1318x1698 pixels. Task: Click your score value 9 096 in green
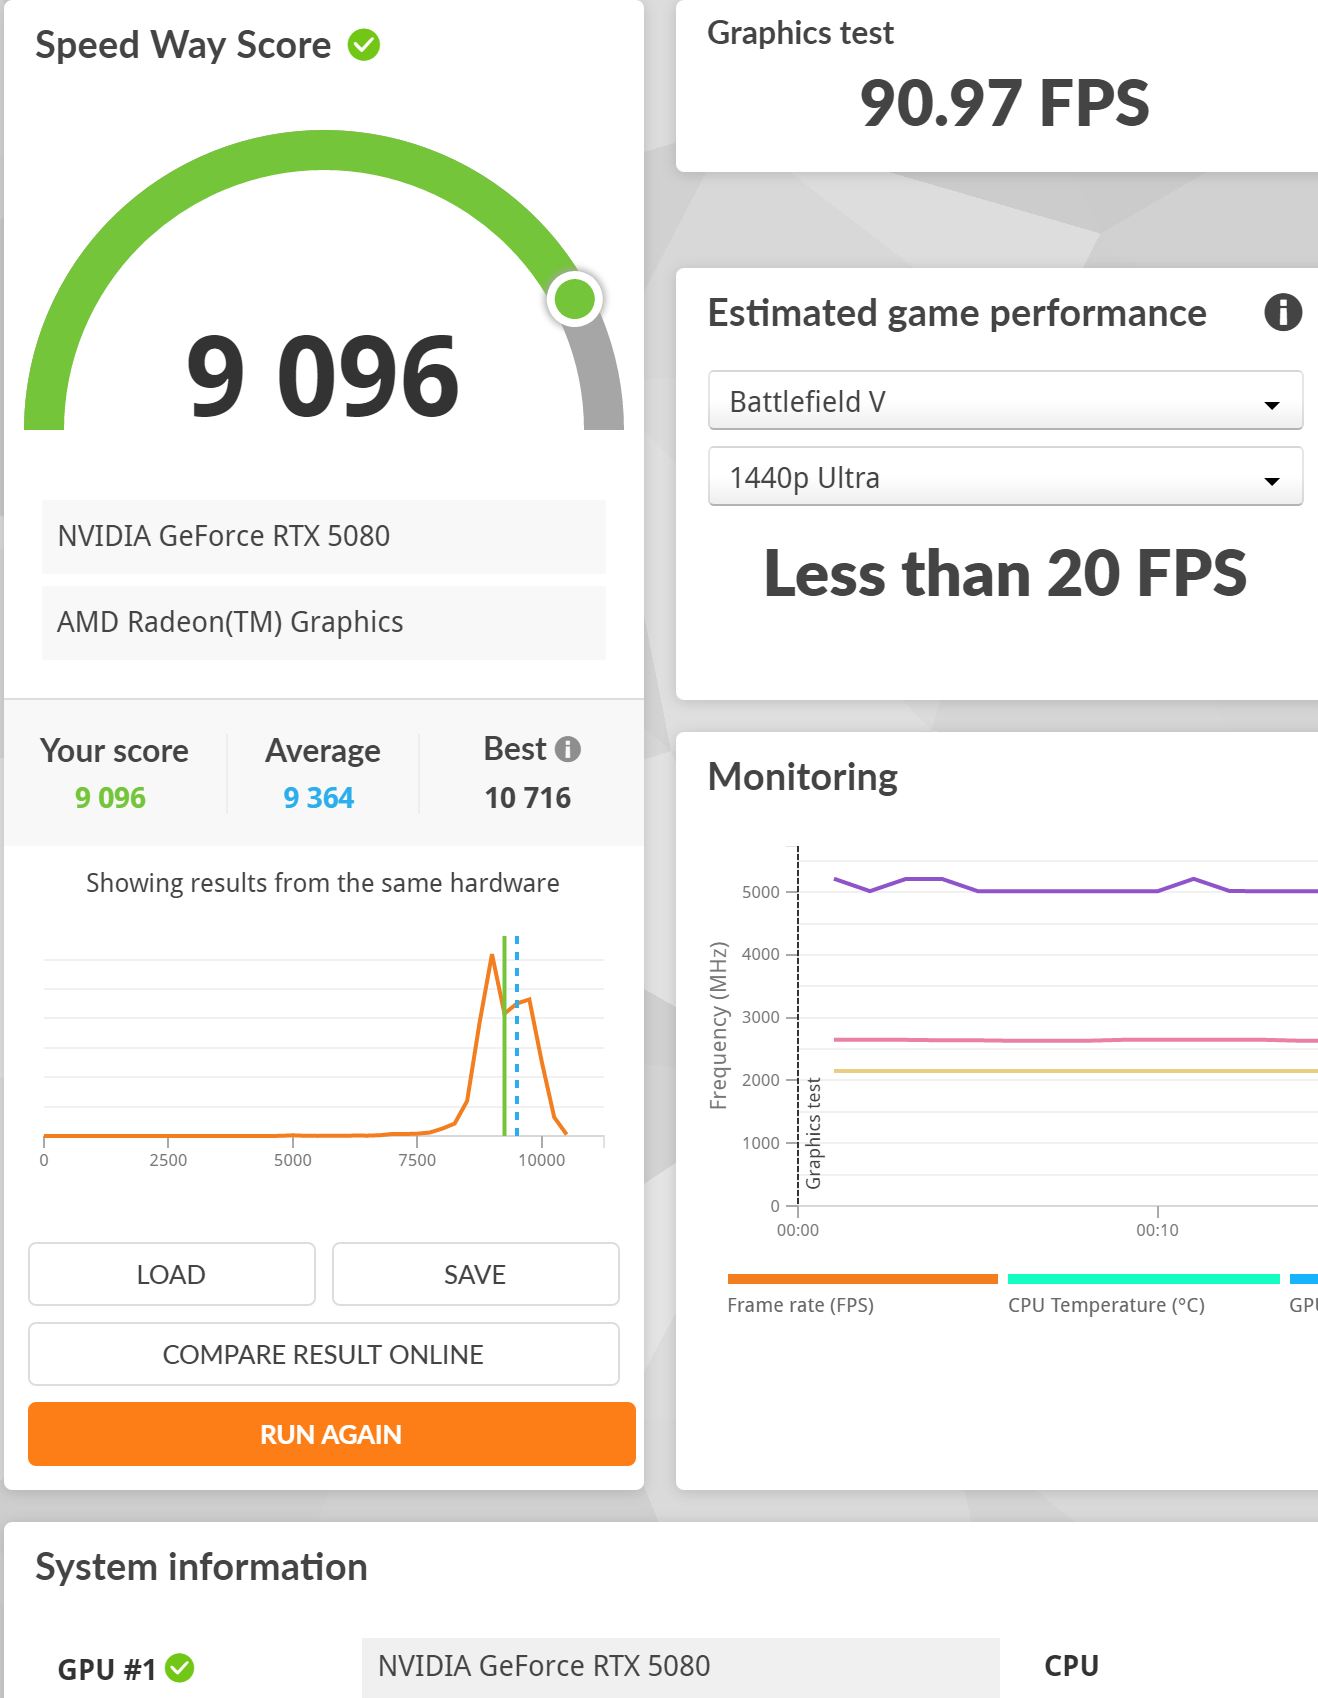(110, 798)
